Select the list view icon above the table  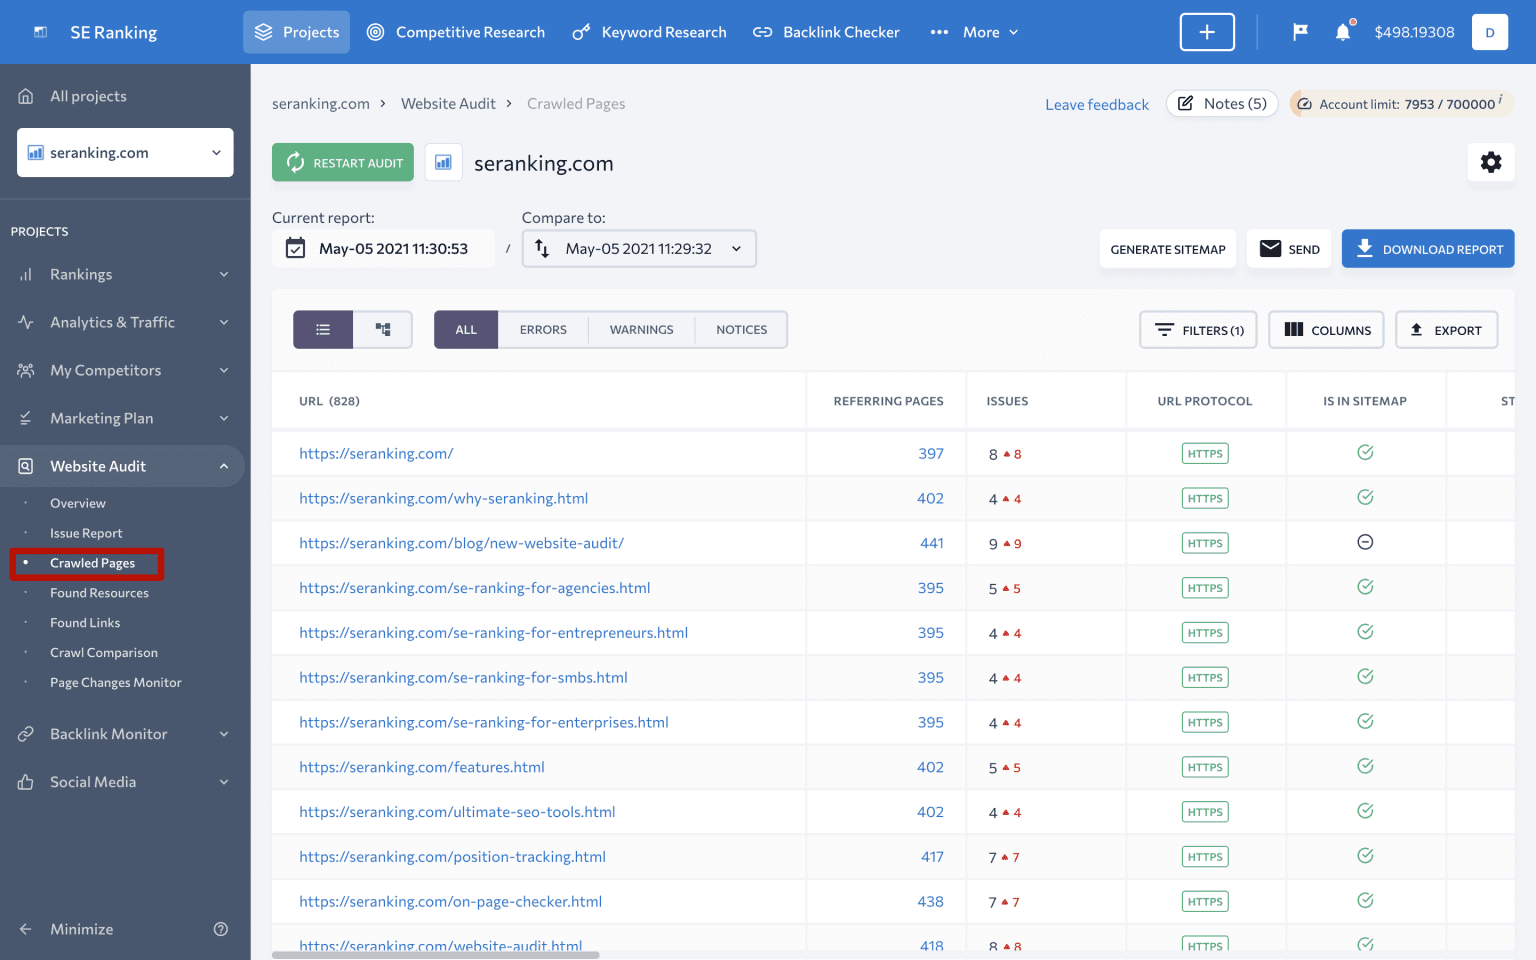pos(322,329)
